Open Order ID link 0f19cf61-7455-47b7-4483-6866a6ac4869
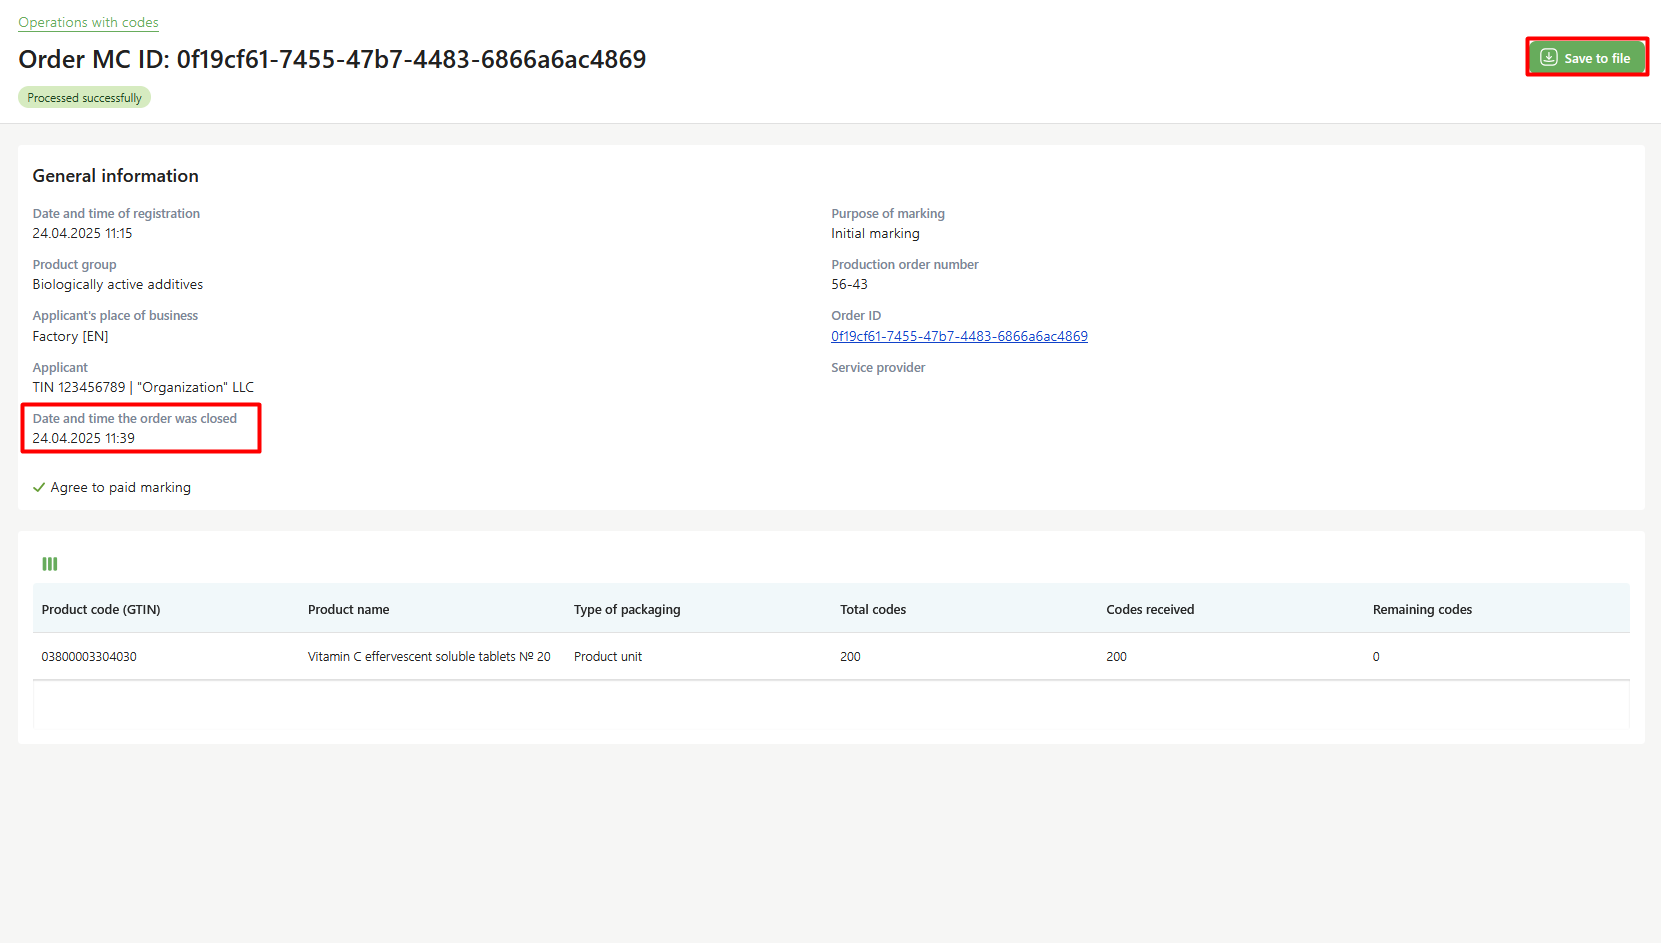This screenshot has width=1661, height=943. click(x=959, y=336)
